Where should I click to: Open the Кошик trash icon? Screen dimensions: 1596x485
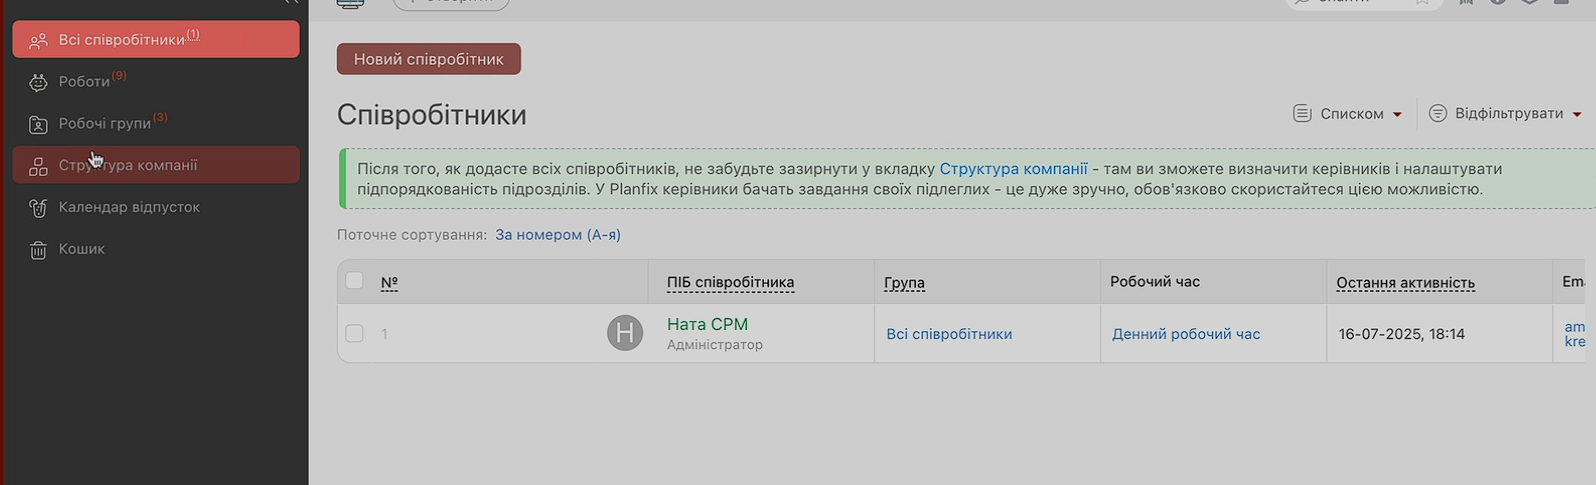[x=38, y=250]
